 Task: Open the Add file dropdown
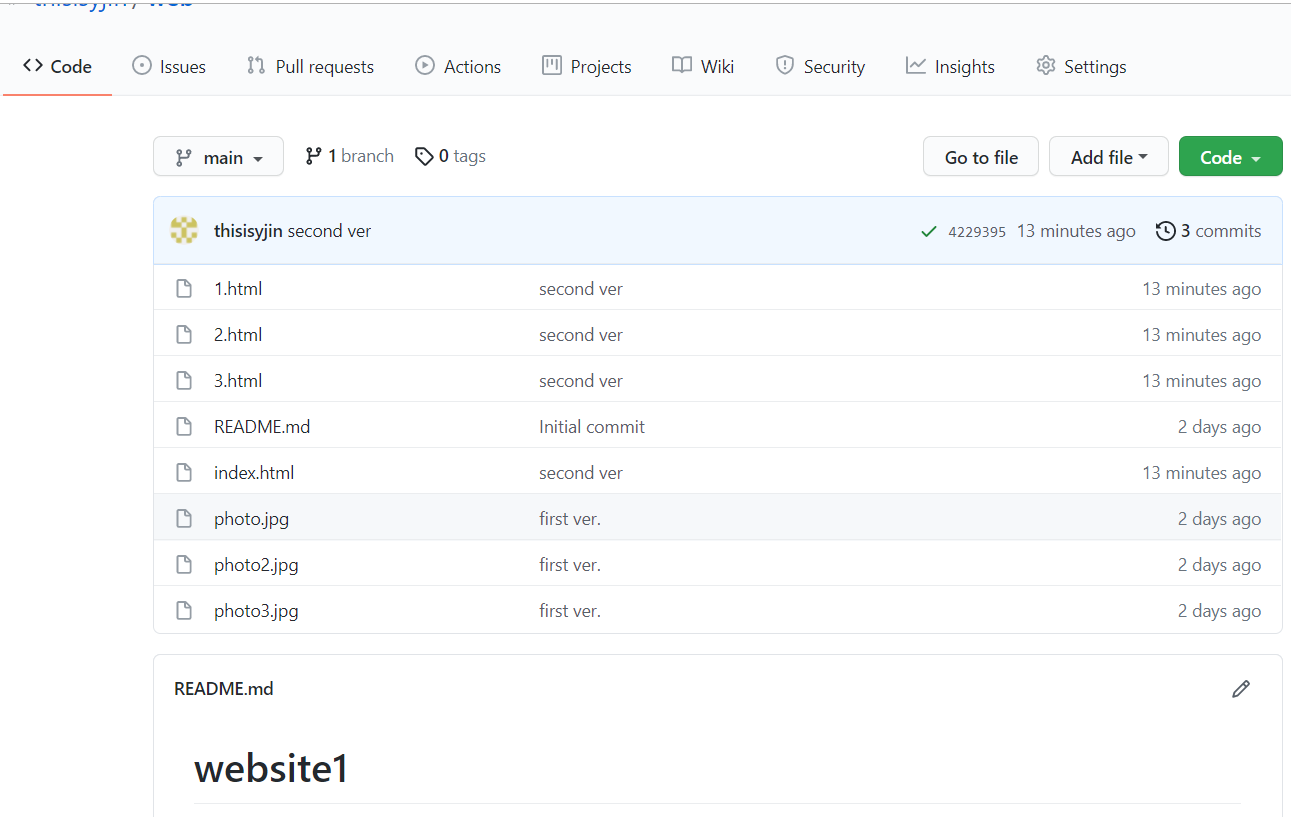(x=1108, y=157)
